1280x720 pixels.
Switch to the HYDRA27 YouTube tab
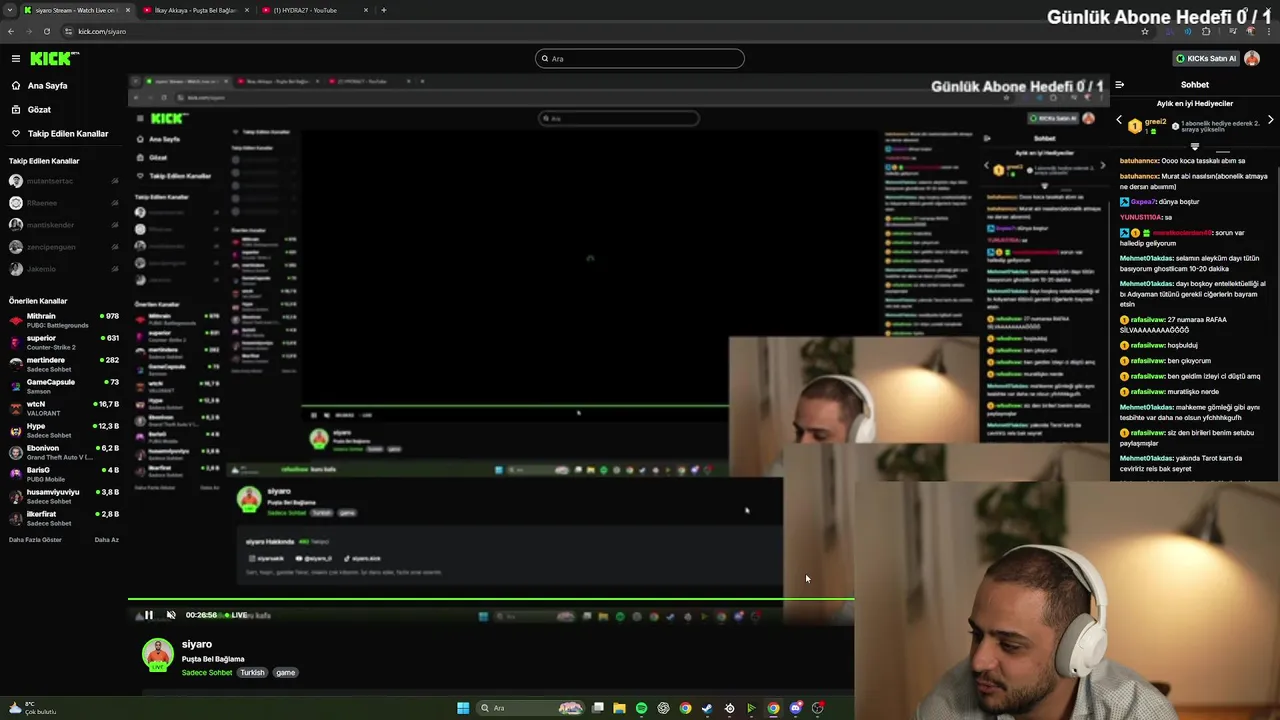click(315, 10)
